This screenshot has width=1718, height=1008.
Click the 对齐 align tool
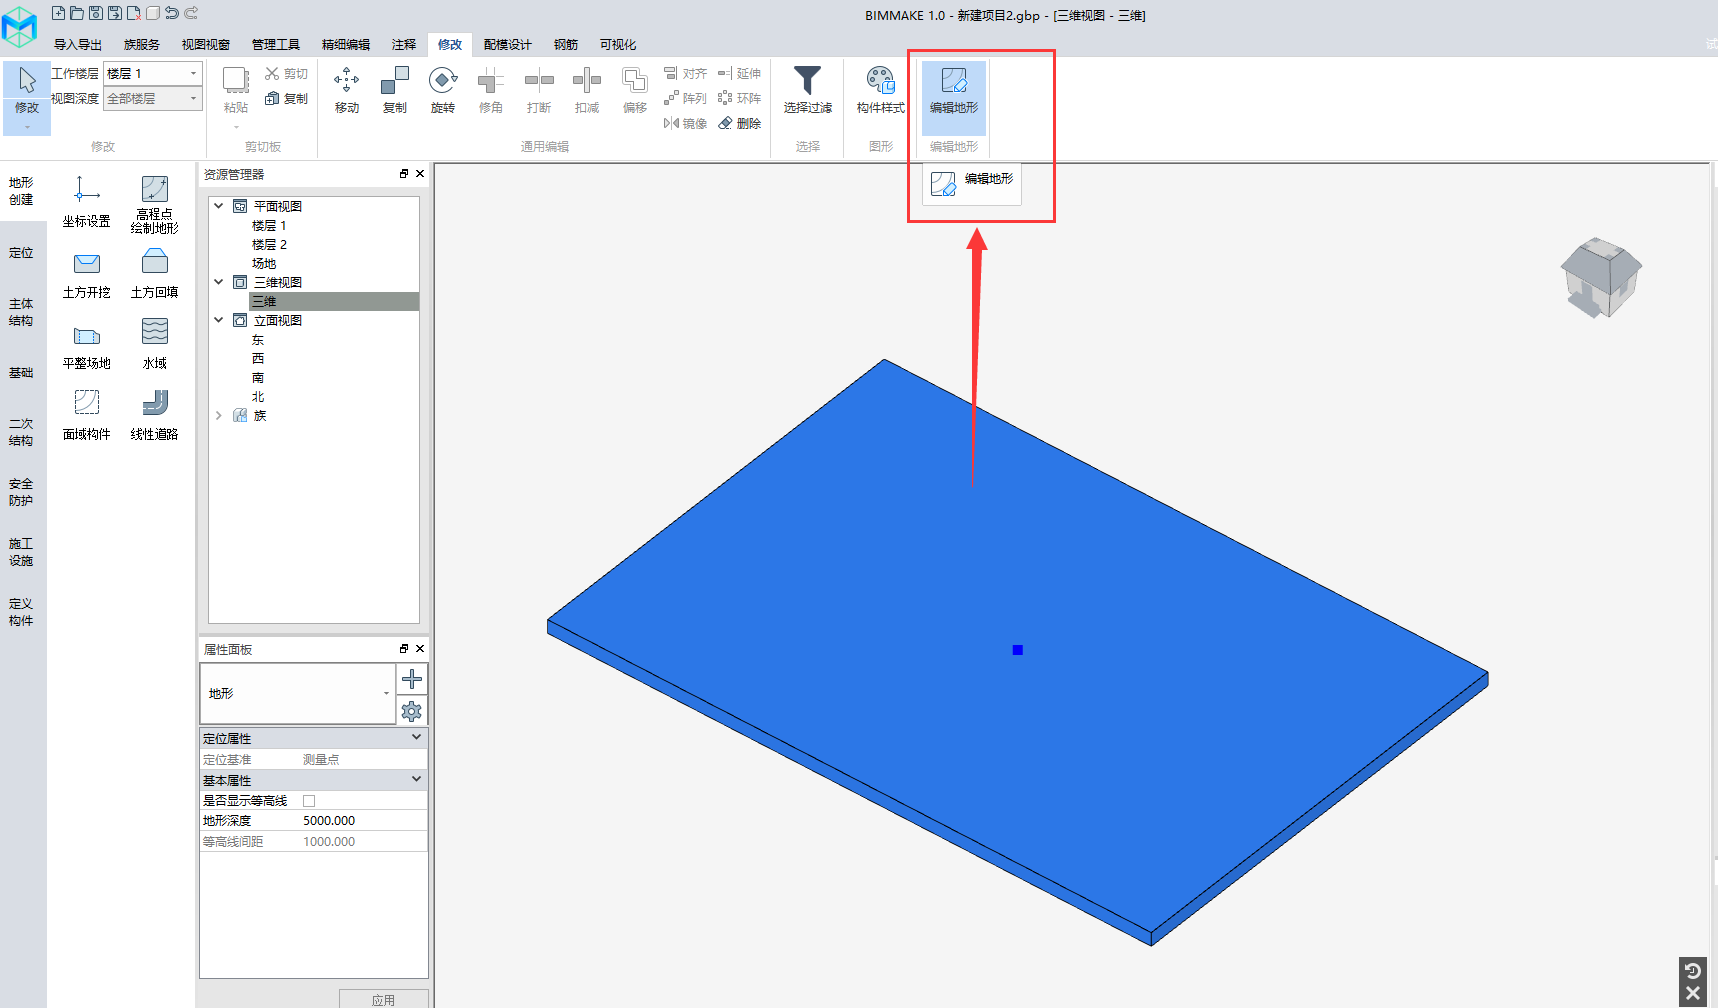(x=686, y=74)
